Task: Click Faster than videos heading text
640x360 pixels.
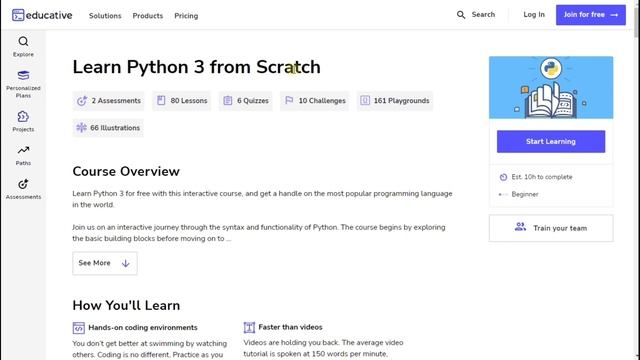Action: [x=290, y=327]
